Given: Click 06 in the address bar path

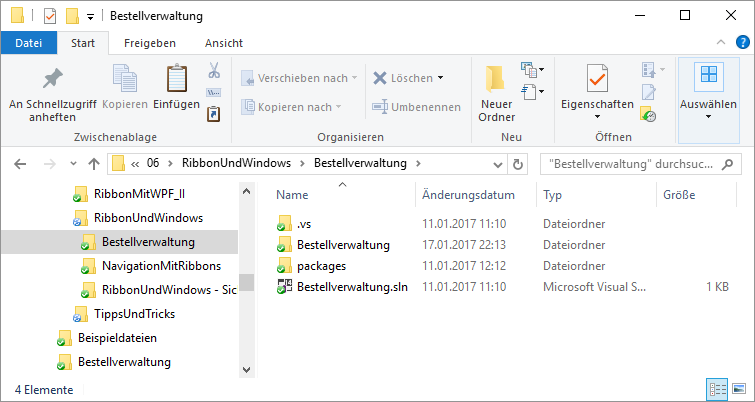Looking at the screenshot, I should 153,163.
